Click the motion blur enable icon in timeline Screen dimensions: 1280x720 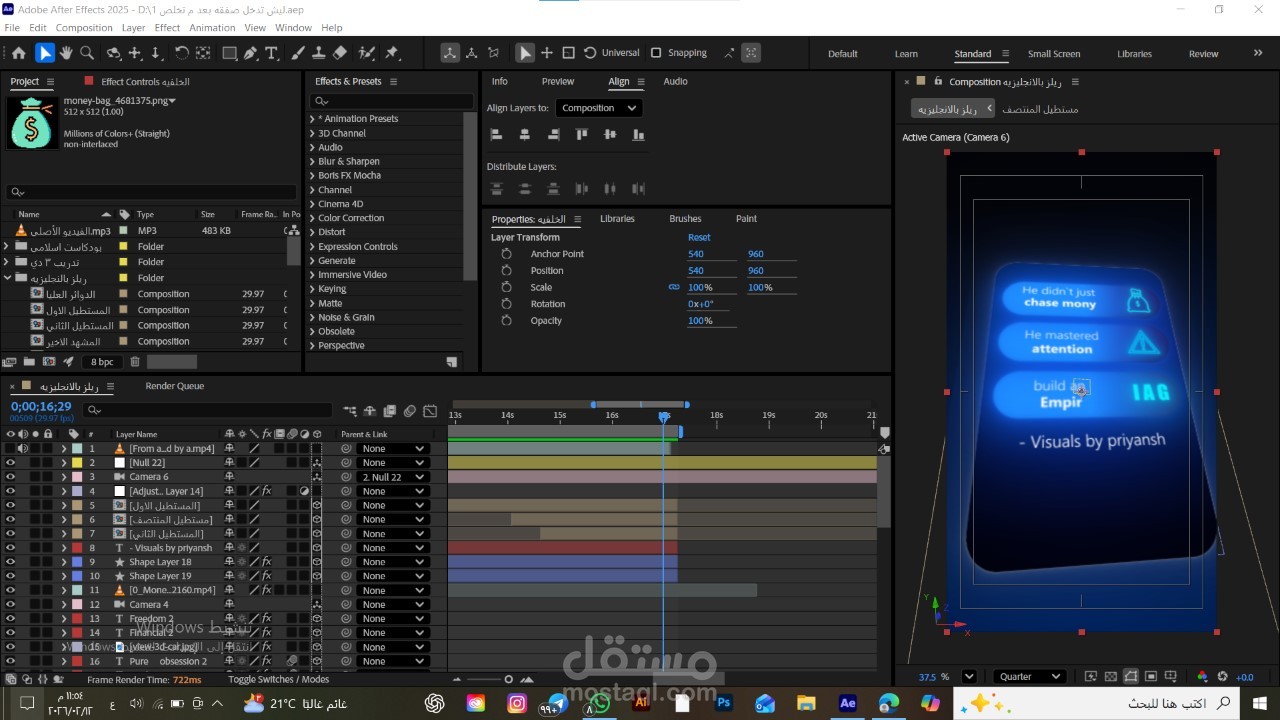pyautogui.click(x=410, y=411)
